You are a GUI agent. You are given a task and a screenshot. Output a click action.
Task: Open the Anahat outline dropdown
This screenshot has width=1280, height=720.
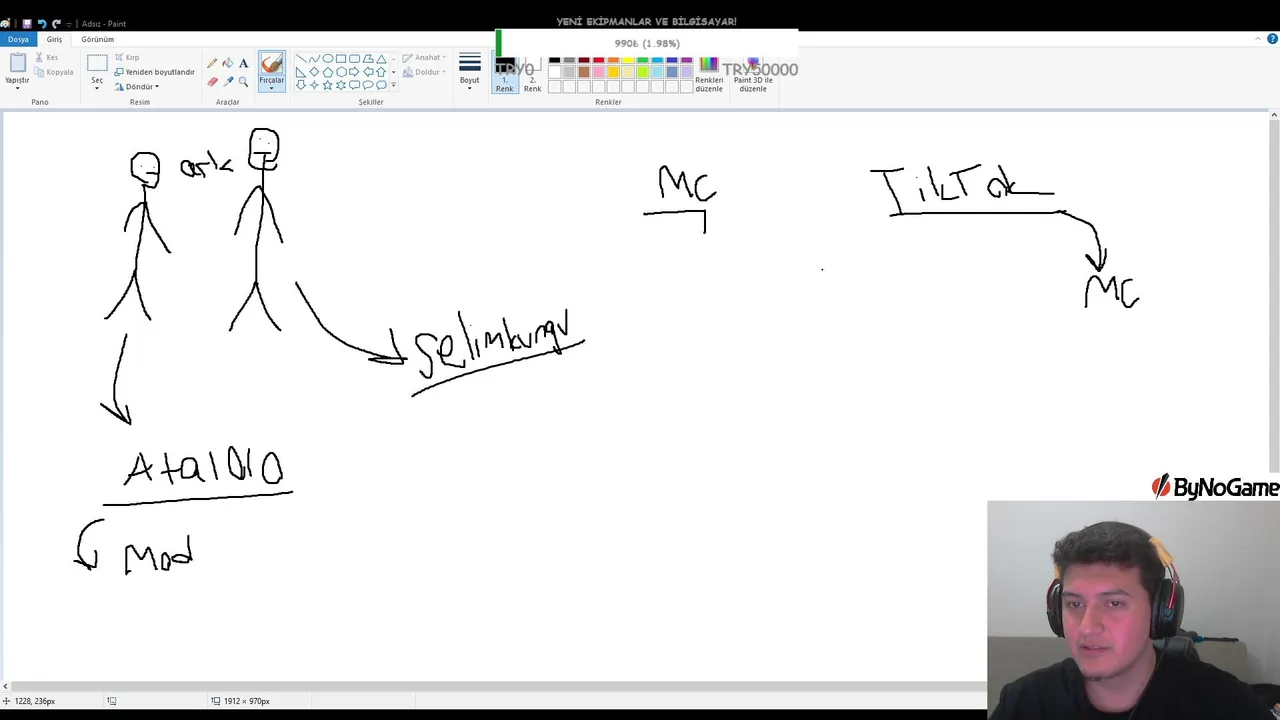(x=423, y=58)
